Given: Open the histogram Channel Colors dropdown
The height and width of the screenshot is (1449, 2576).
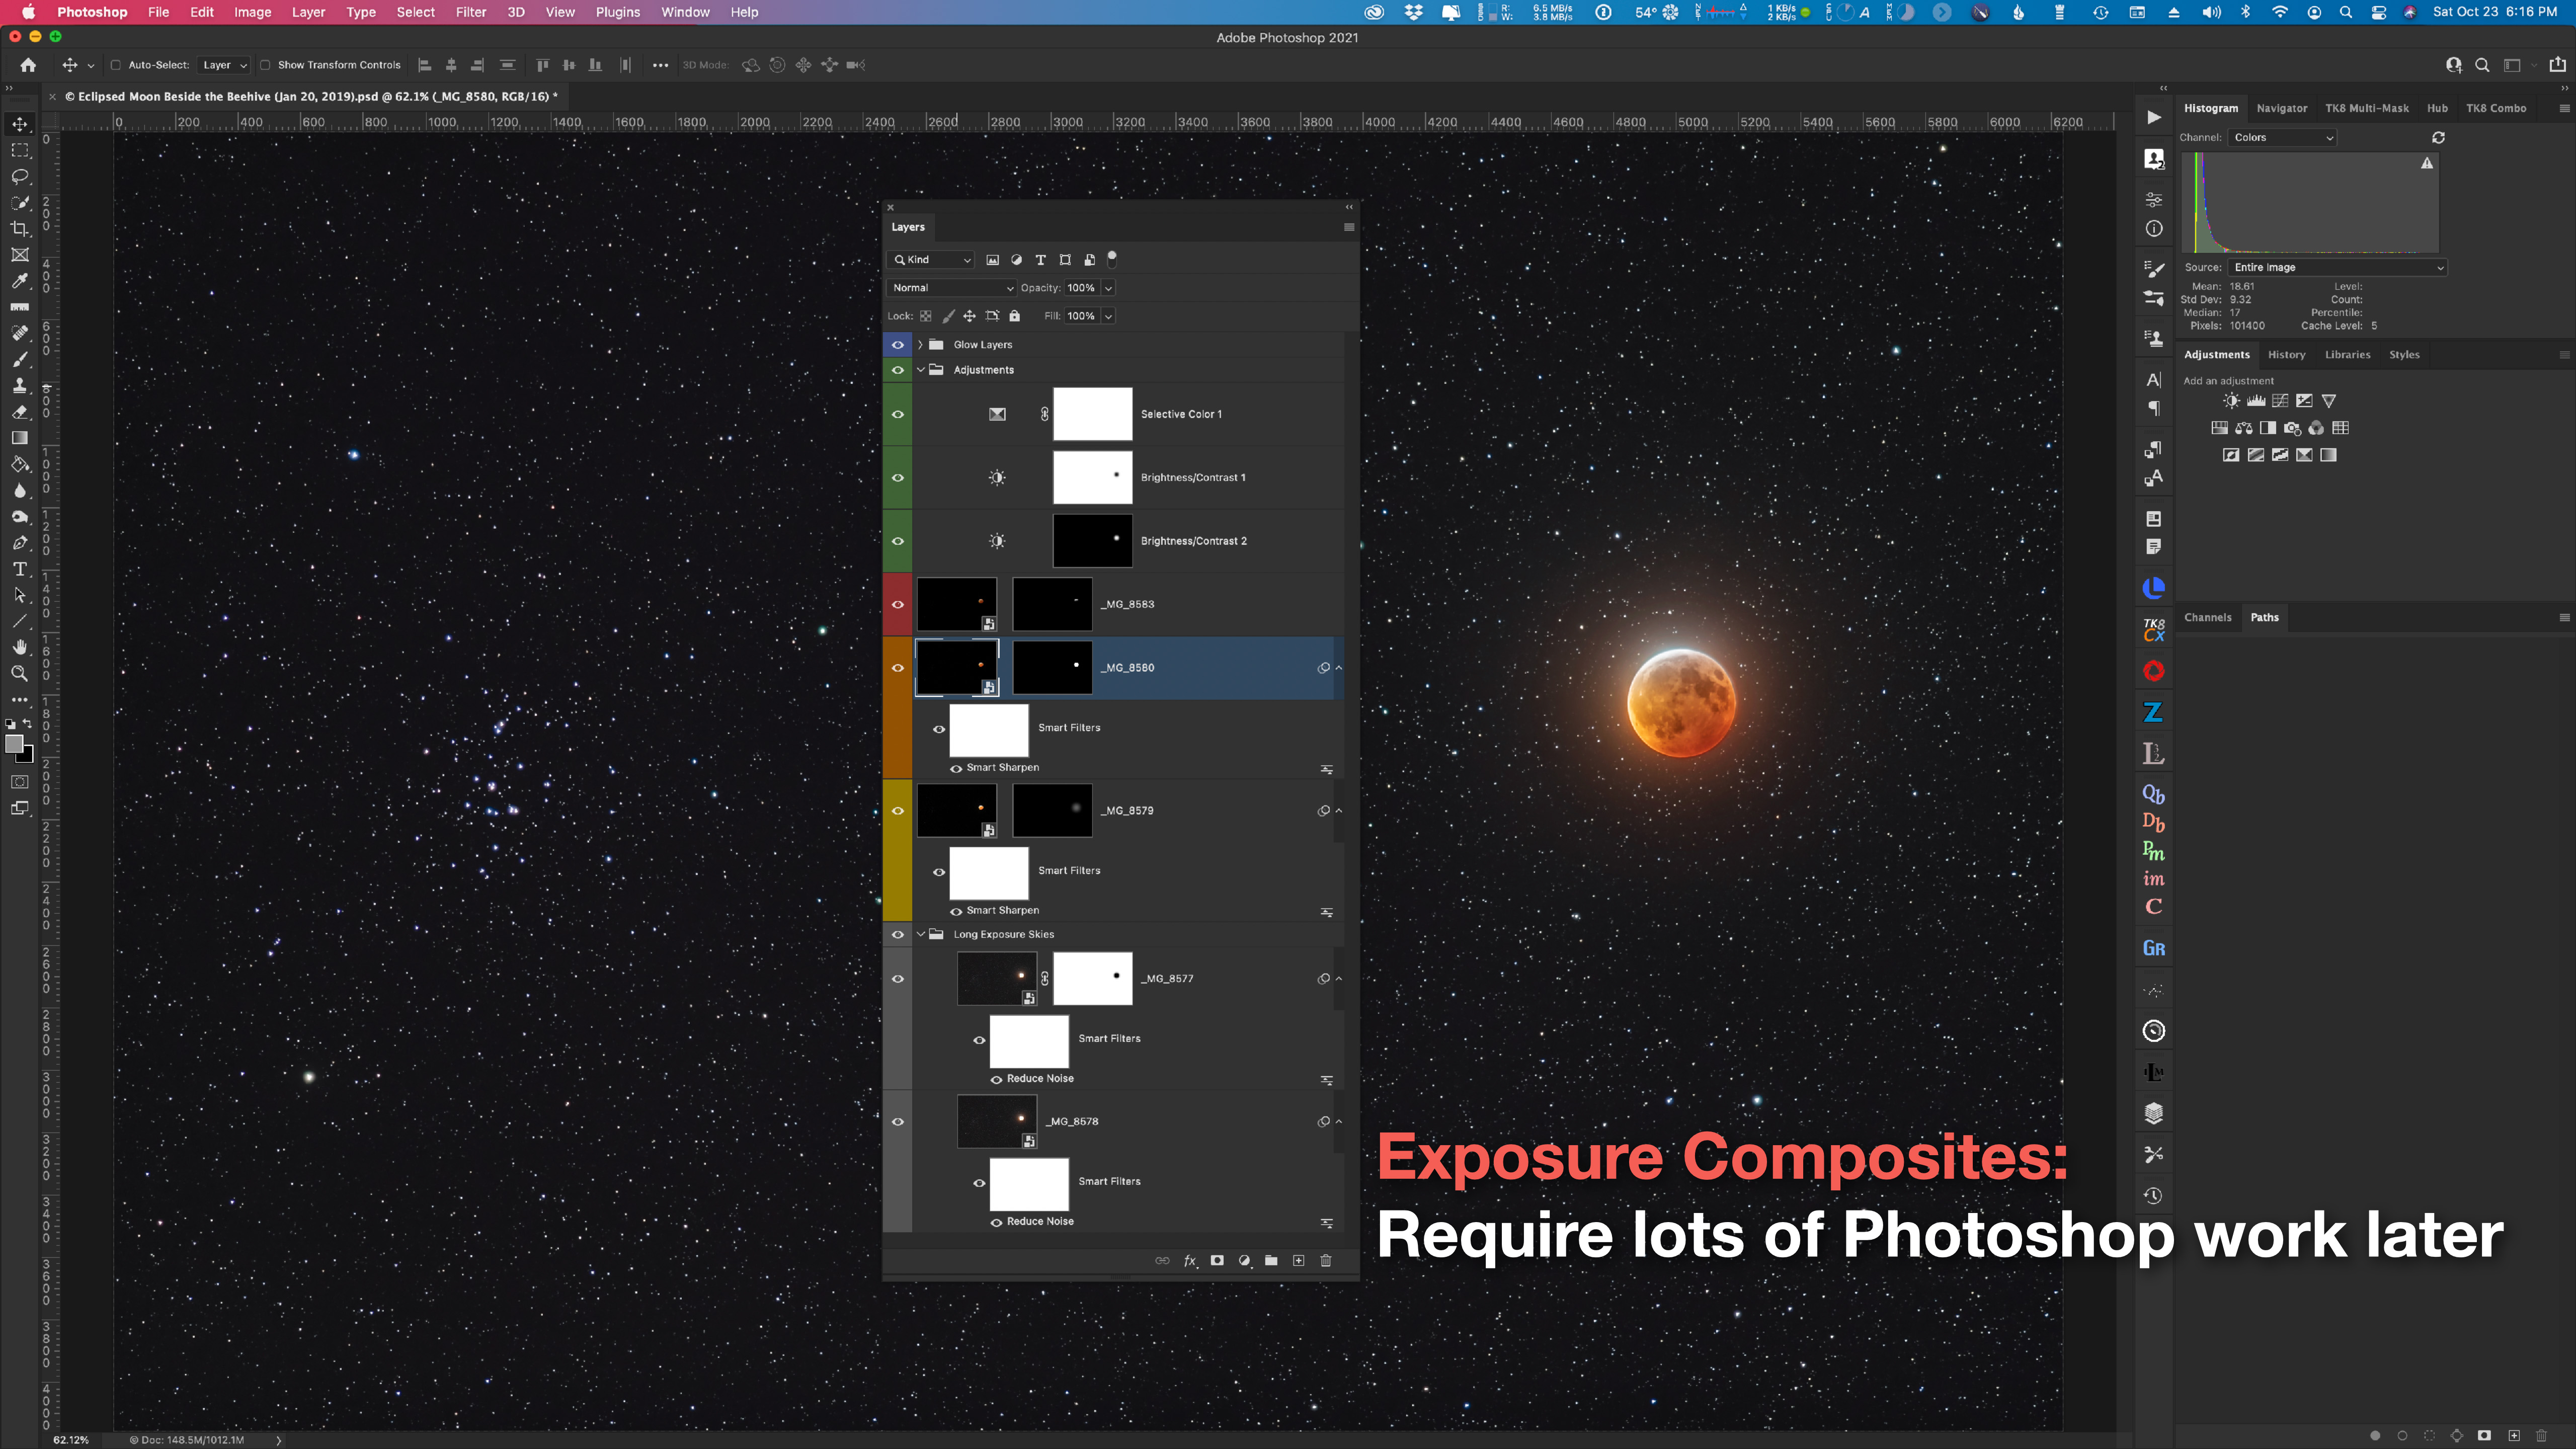Looking at the screenshot, I should click(2283, 138).
